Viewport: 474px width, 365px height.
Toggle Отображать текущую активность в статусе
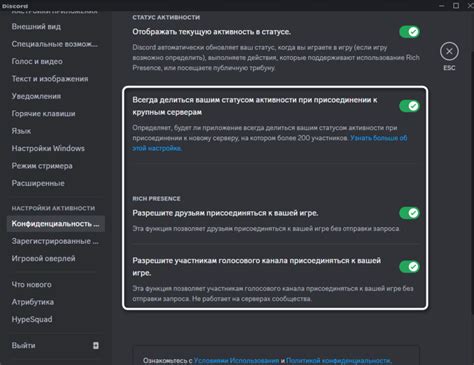pyautogui.click(x=409, y=32)
